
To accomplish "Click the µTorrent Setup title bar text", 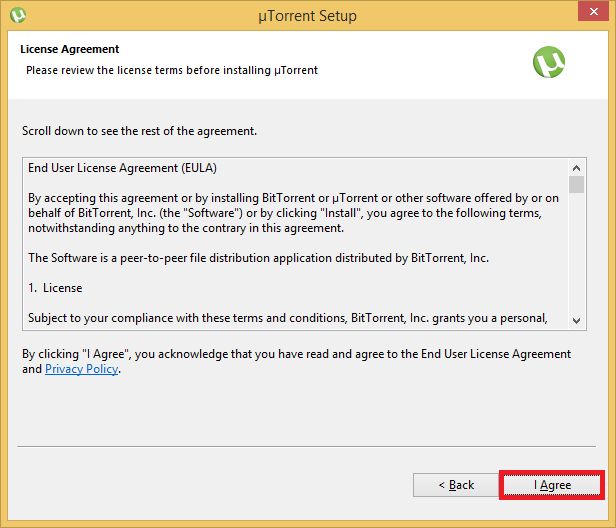I will (307, 16).
